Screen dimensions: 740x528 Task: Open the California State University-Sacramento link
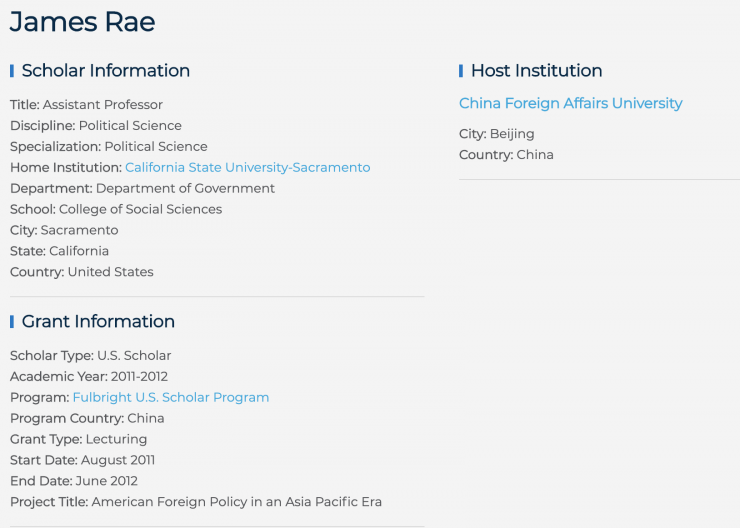pyautogui.click(x=247, y=167)
